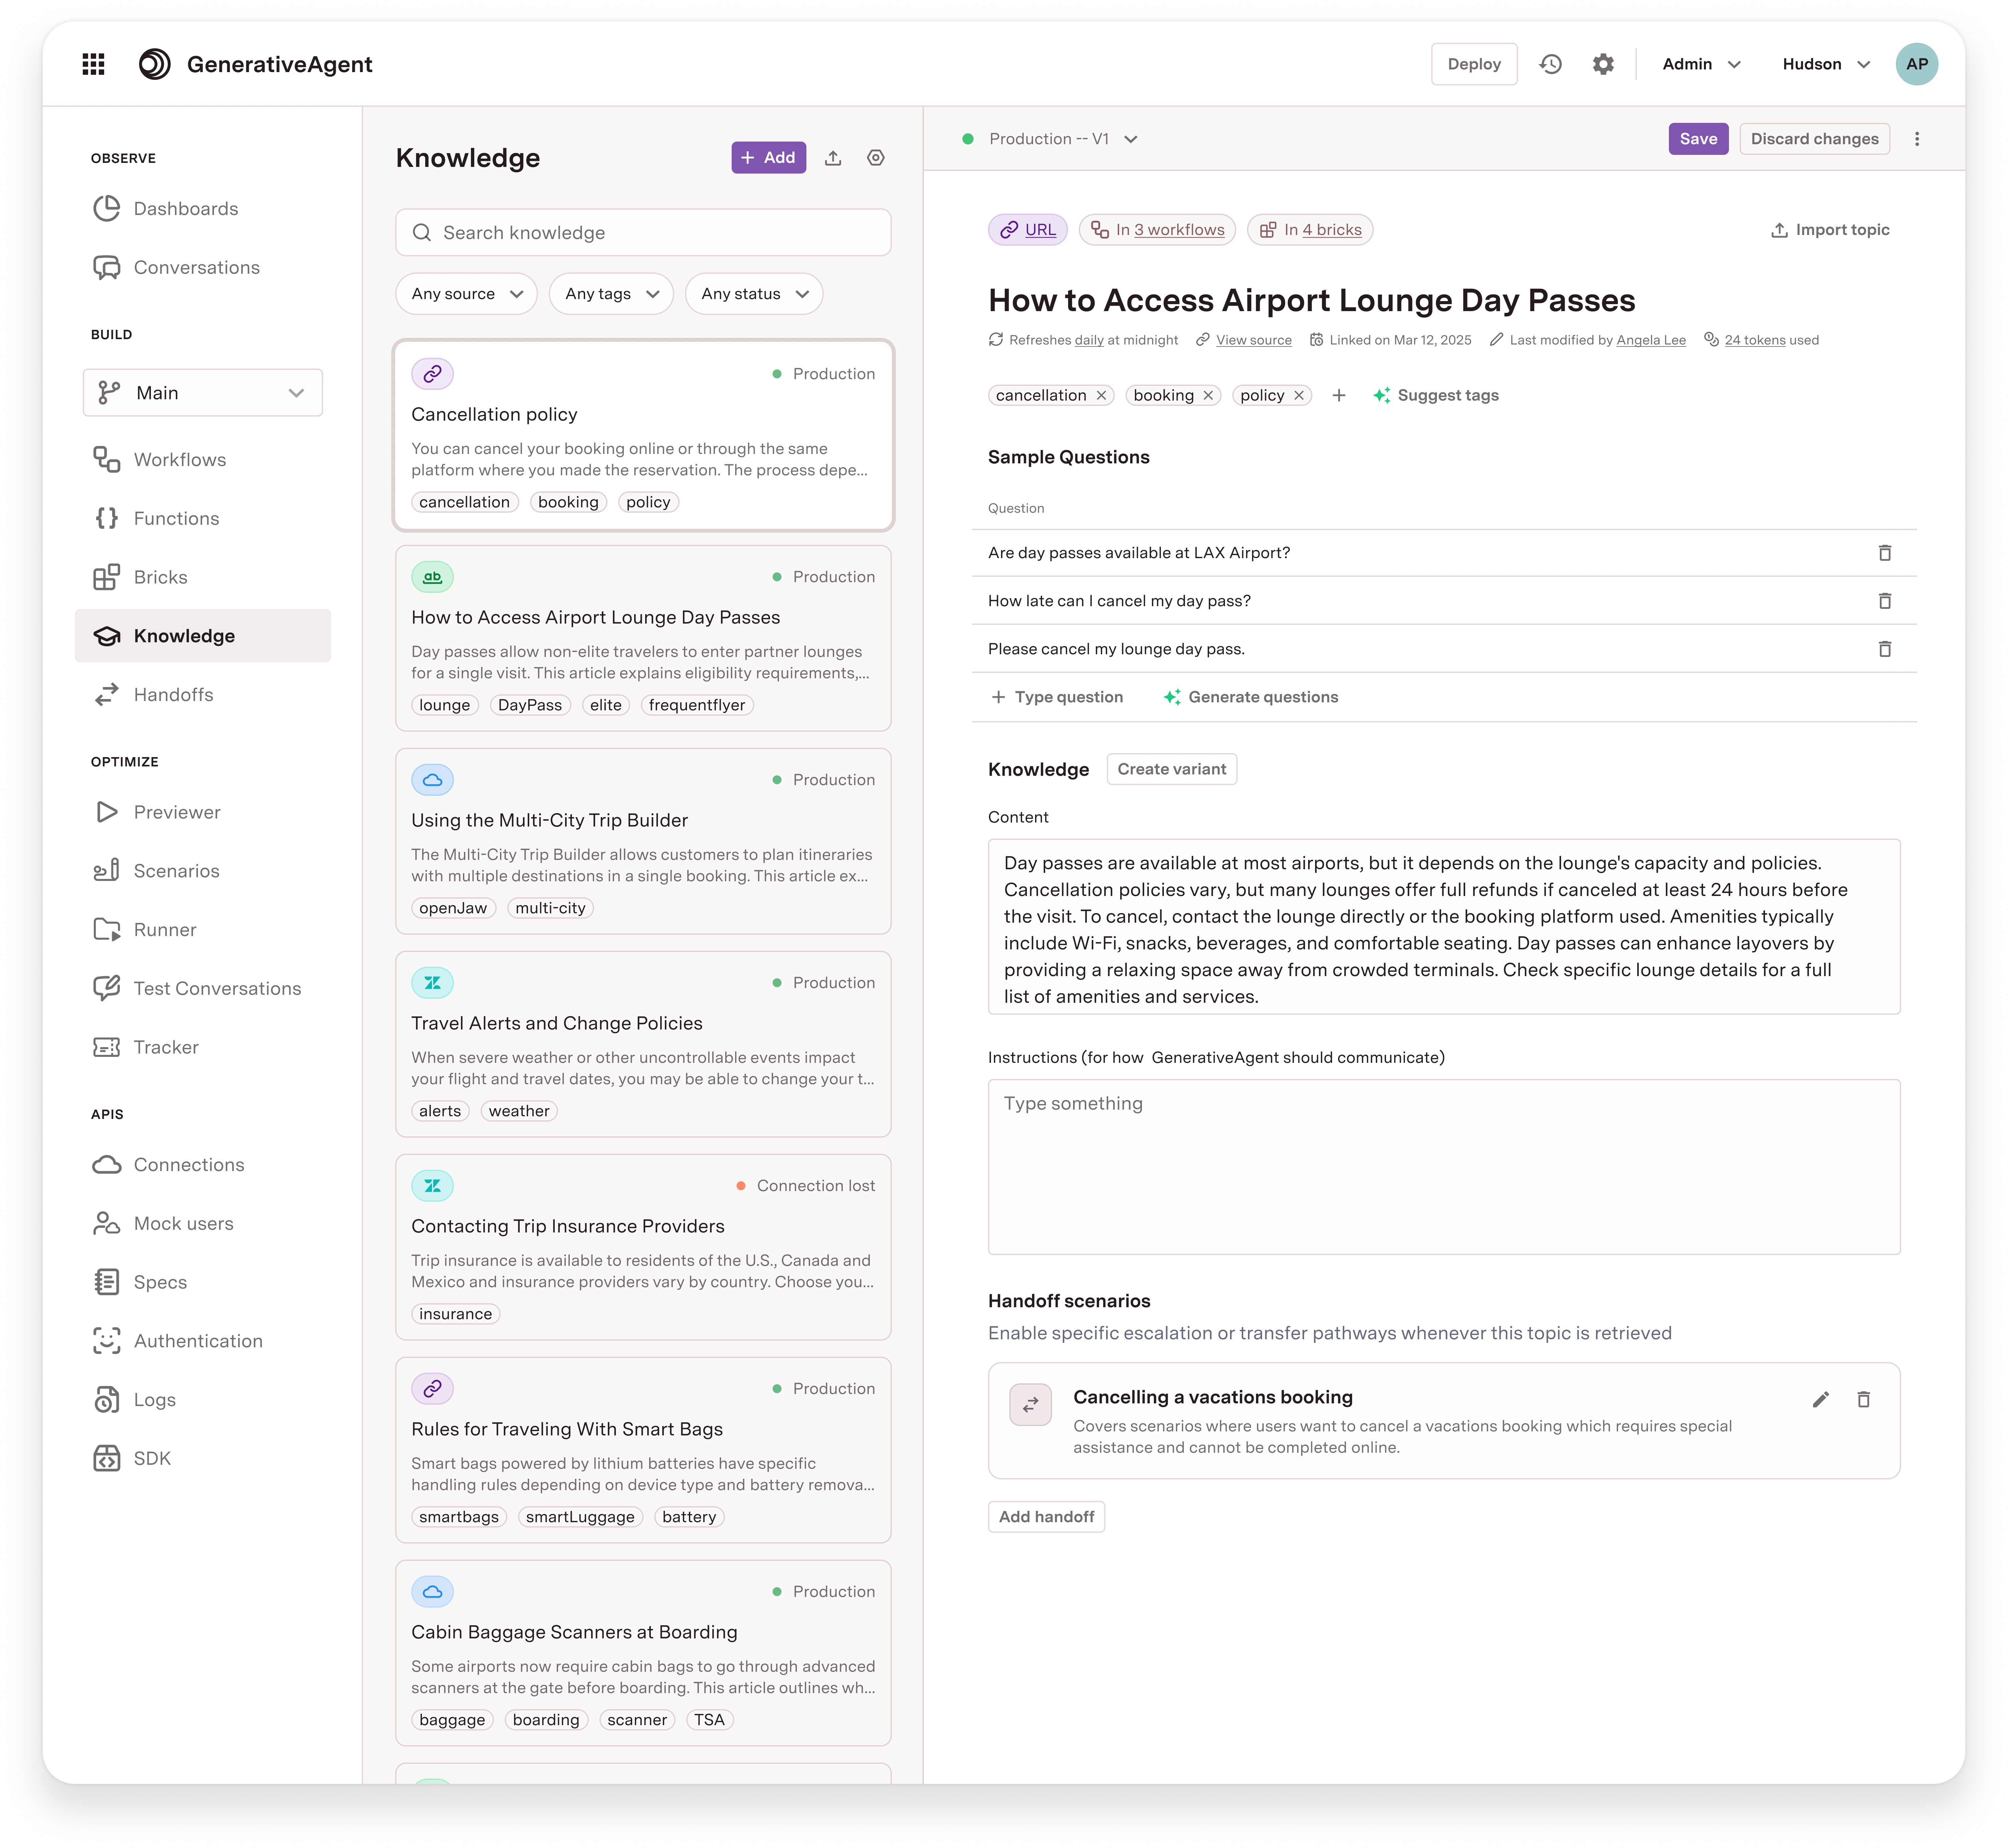Navigate to Test Conversations
This screenshot has height=1848, width=2008.
(197, 989)
